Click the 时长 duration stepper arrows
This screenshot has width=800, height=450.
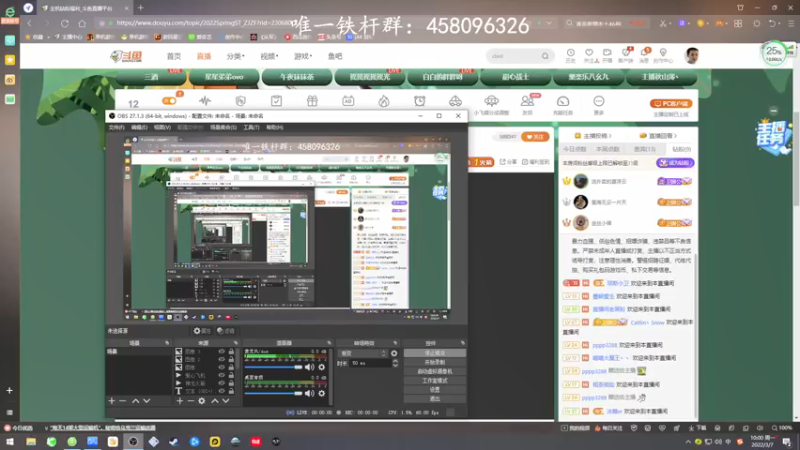point(395,363)
